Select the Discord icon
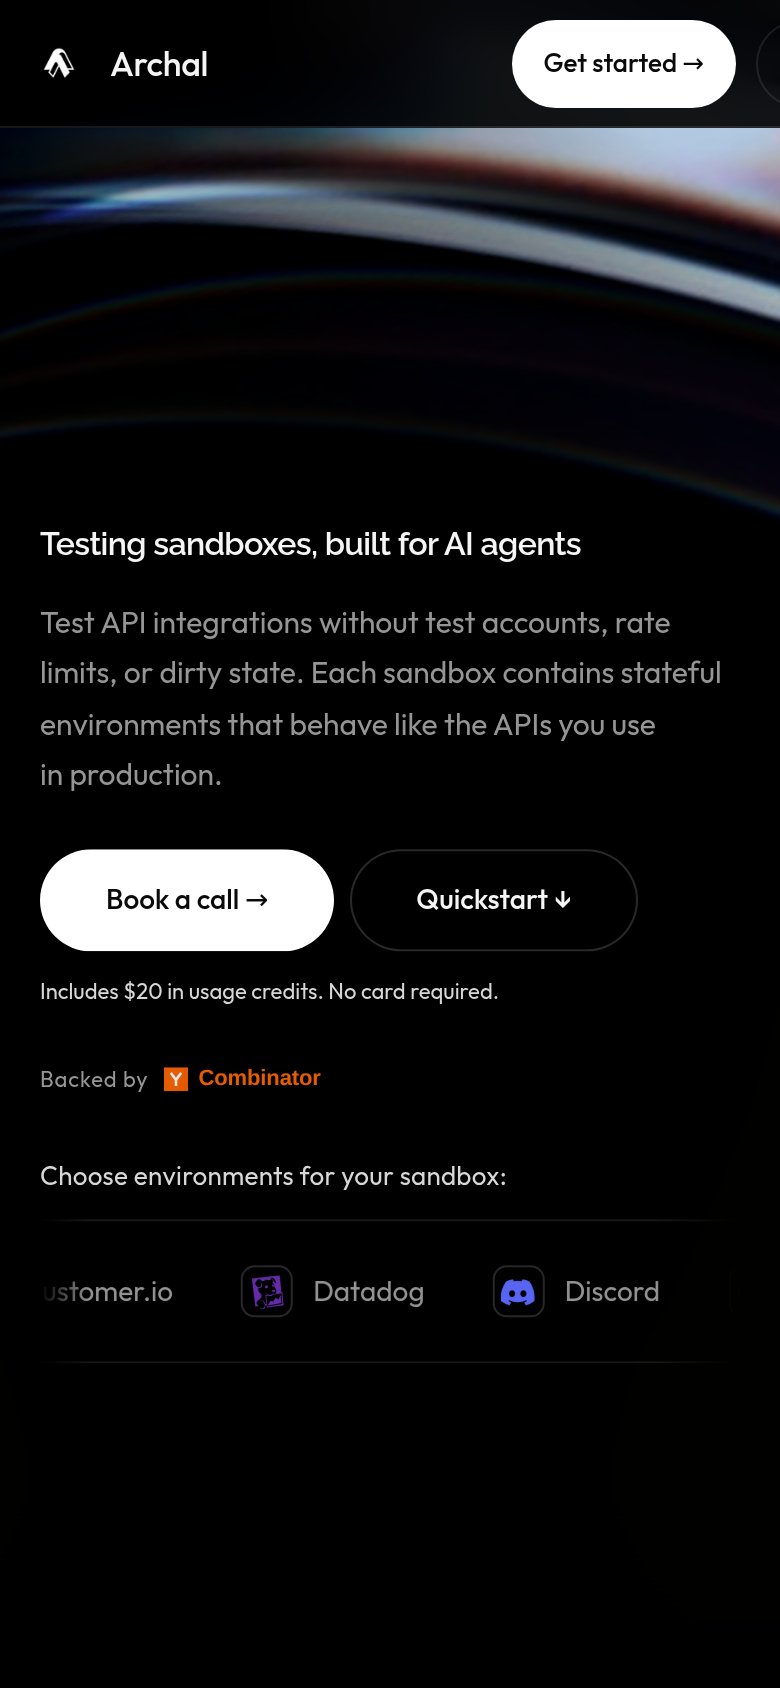This screenshot has width=780, height=1688. pyautogui.click(x=519, y=1291)
